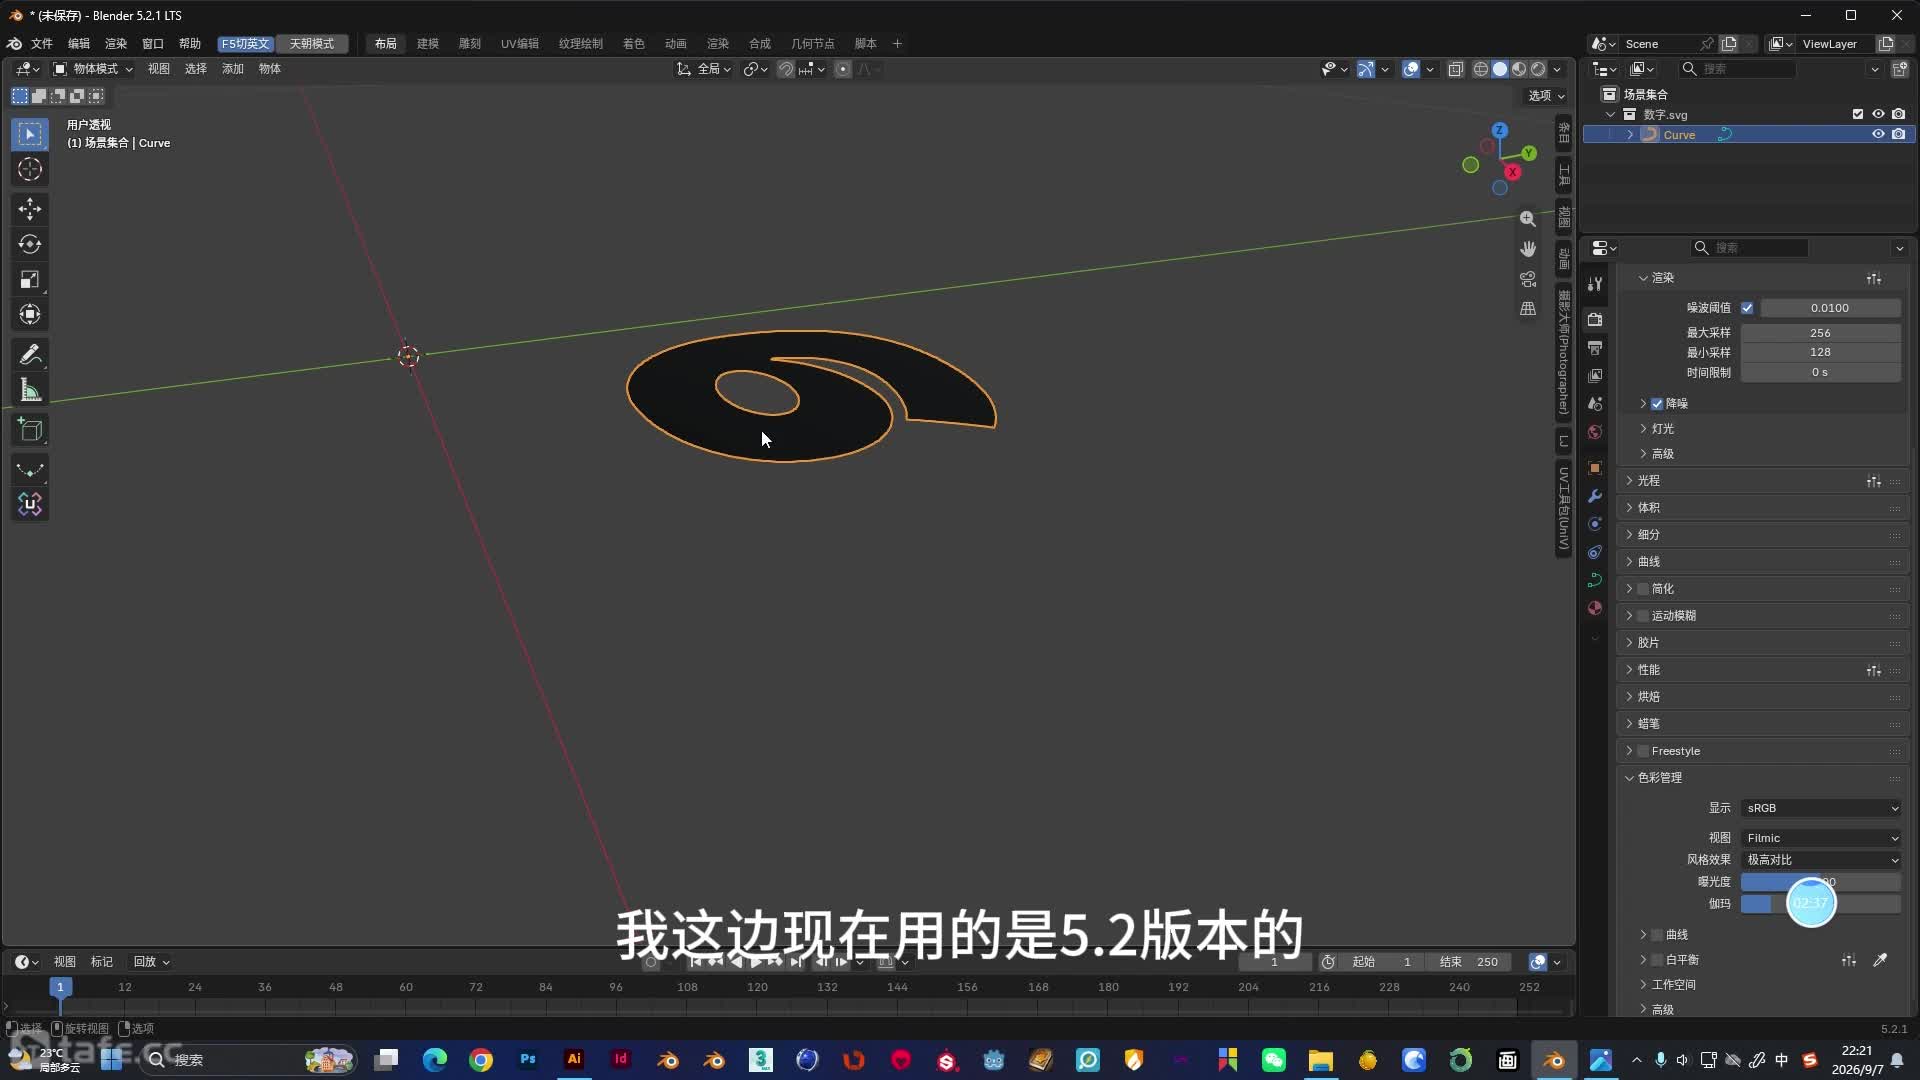Open the 视图 Filmic dropdown
Viewport: 1920px width, 1080px height.
[x=1821, y=838]
